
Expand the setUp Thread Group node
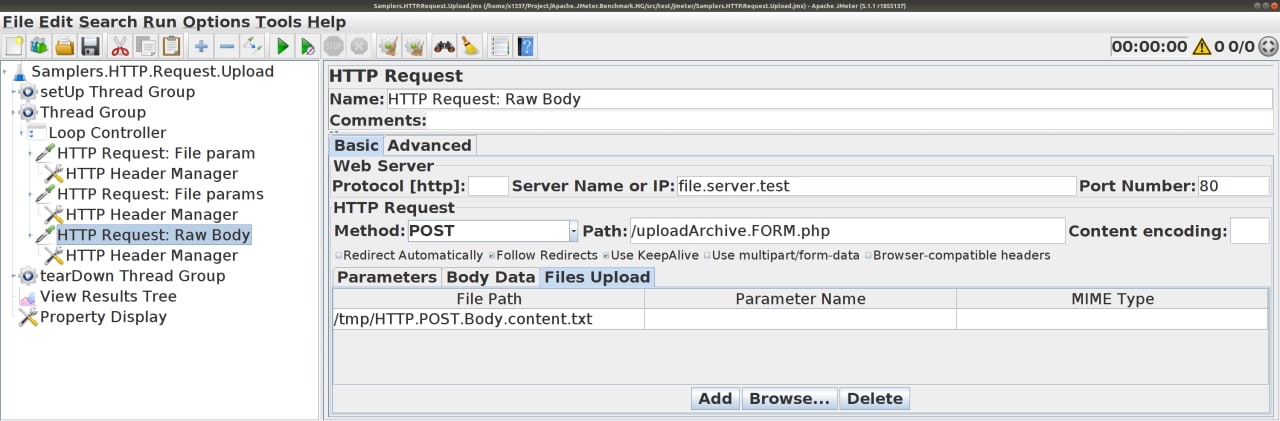click(14, 92)
